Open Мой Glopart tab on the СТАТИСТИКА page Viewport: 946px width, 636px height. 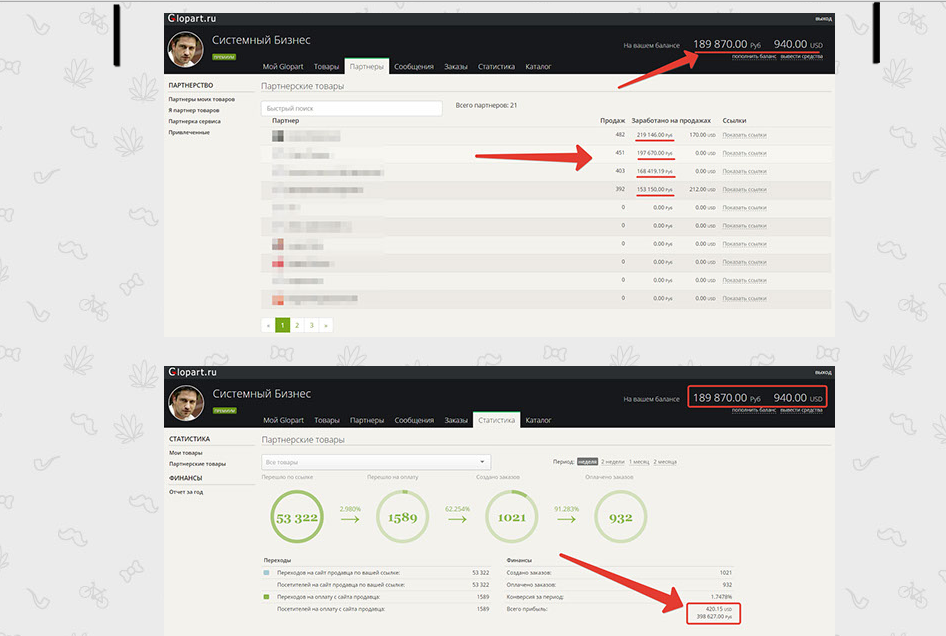[284, 420]
